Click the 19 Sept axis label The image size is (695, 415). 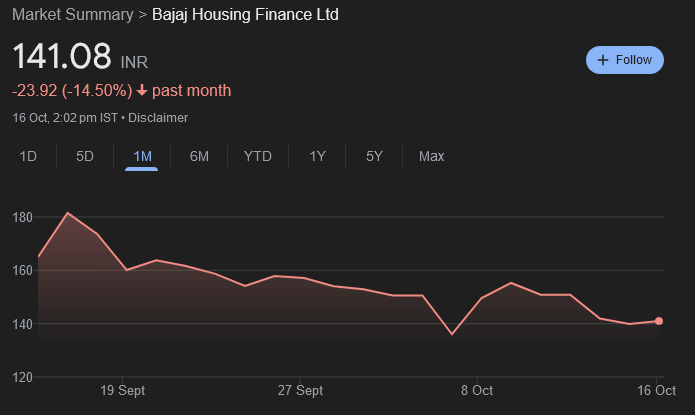[x=122, y=391]
